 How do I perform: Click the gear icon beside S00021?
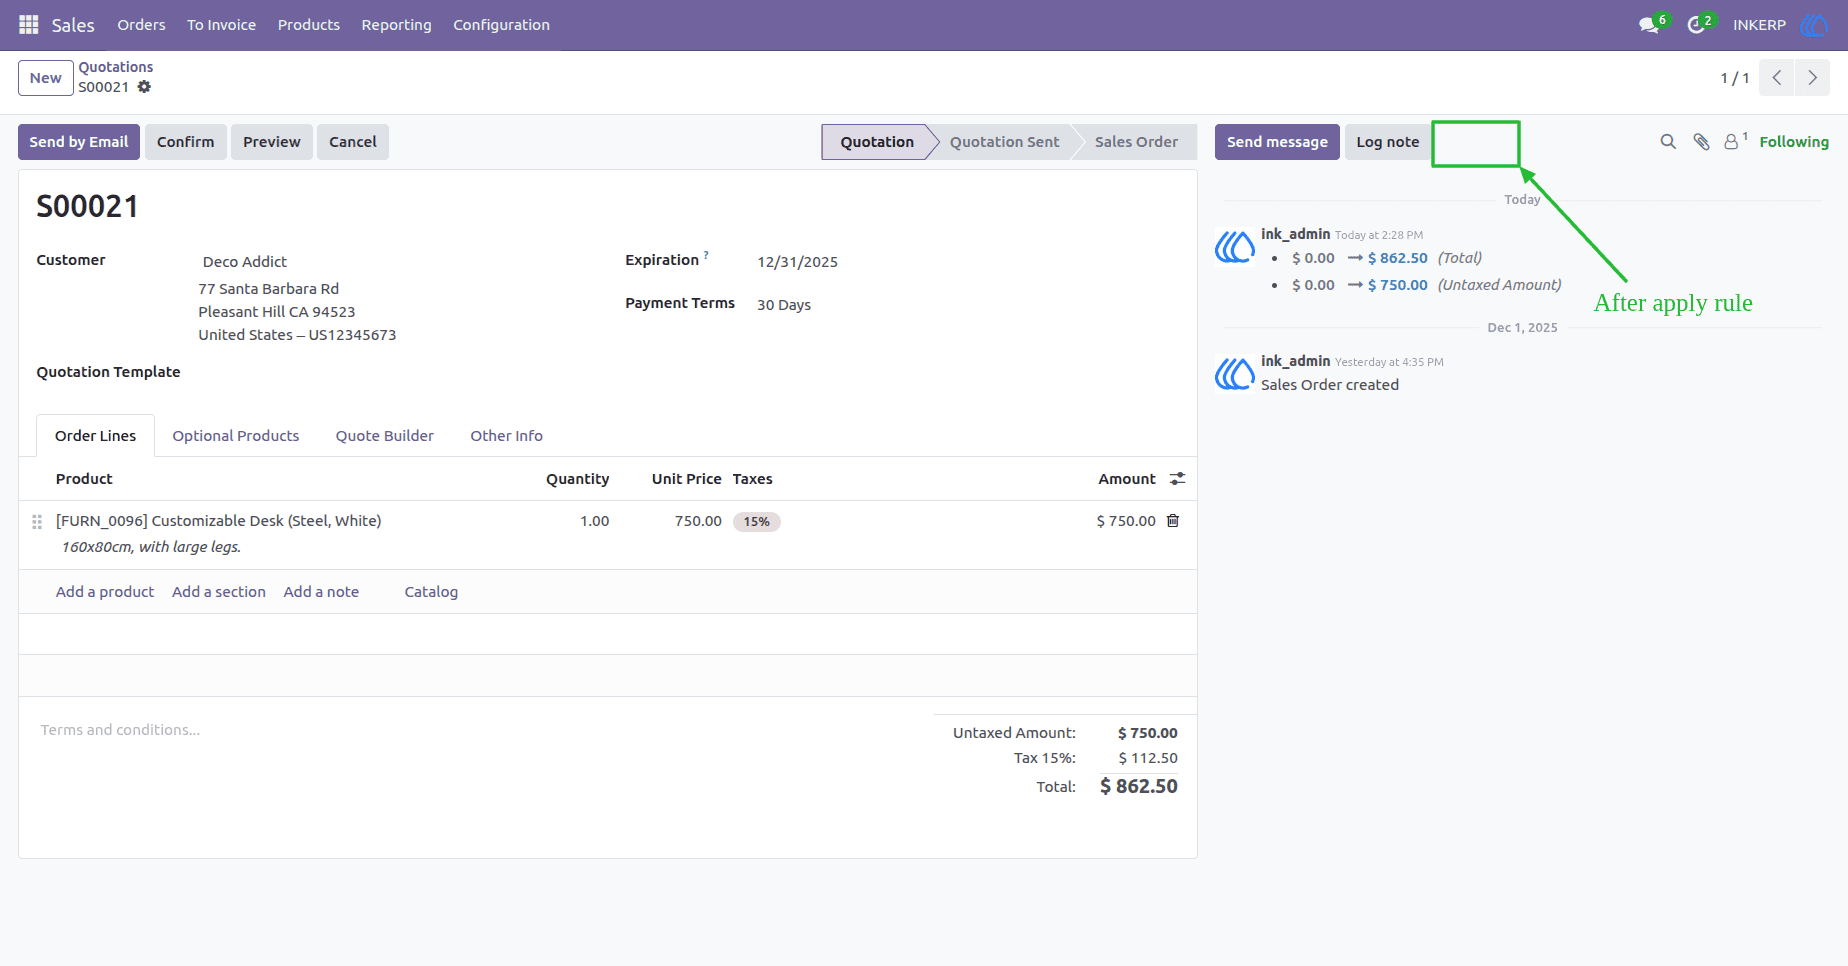click(x=144, y=87)
